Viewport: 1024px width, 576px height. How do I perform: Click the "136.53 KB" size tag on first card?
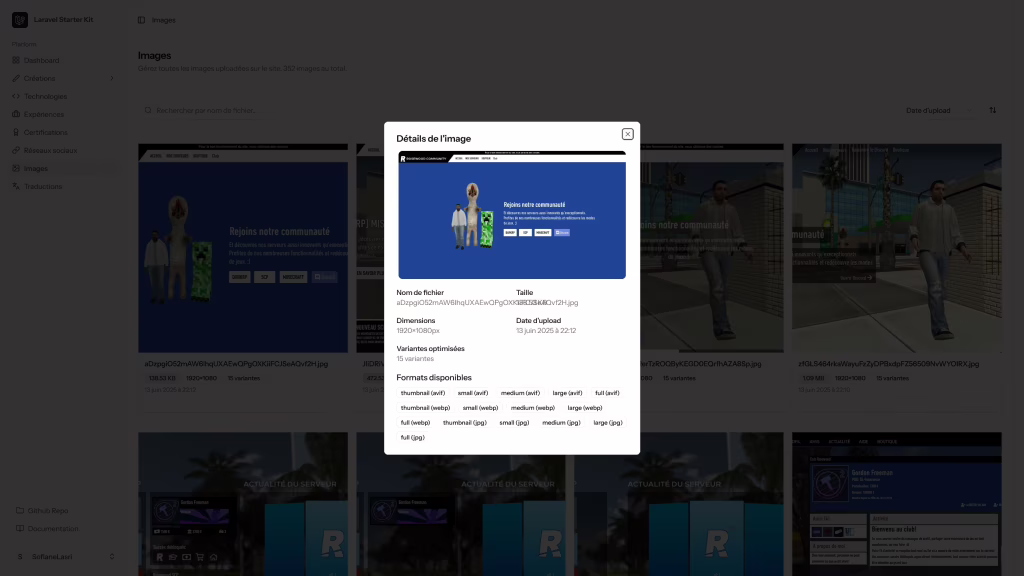coord(162,378)
